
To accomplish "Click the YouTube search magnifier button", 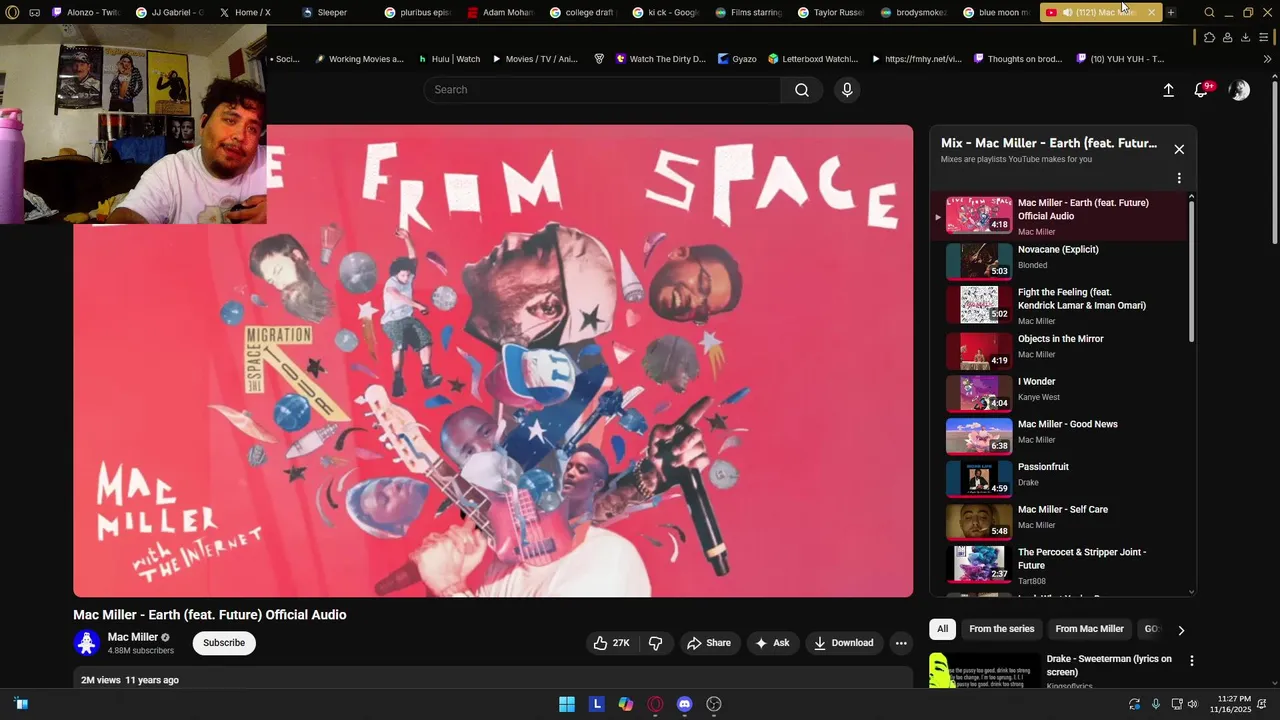I will (x=802, y=90).
